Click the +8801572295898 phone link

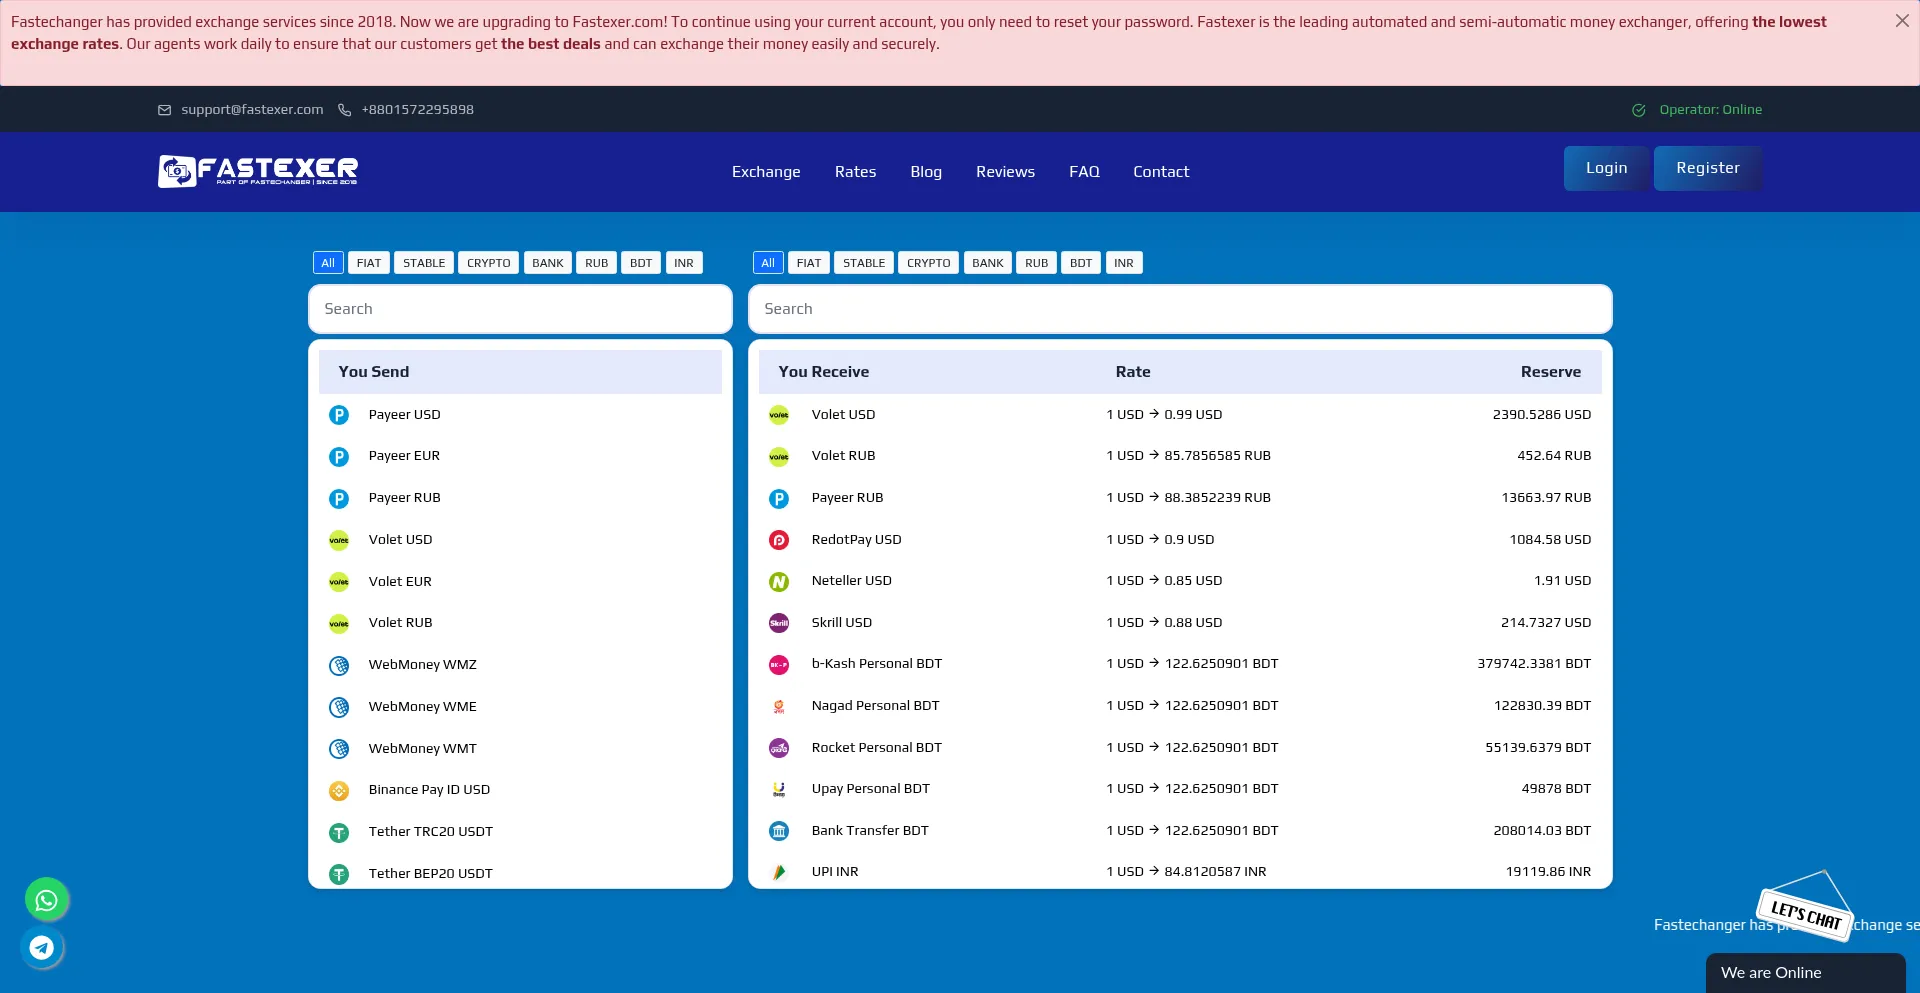(418, 110)
